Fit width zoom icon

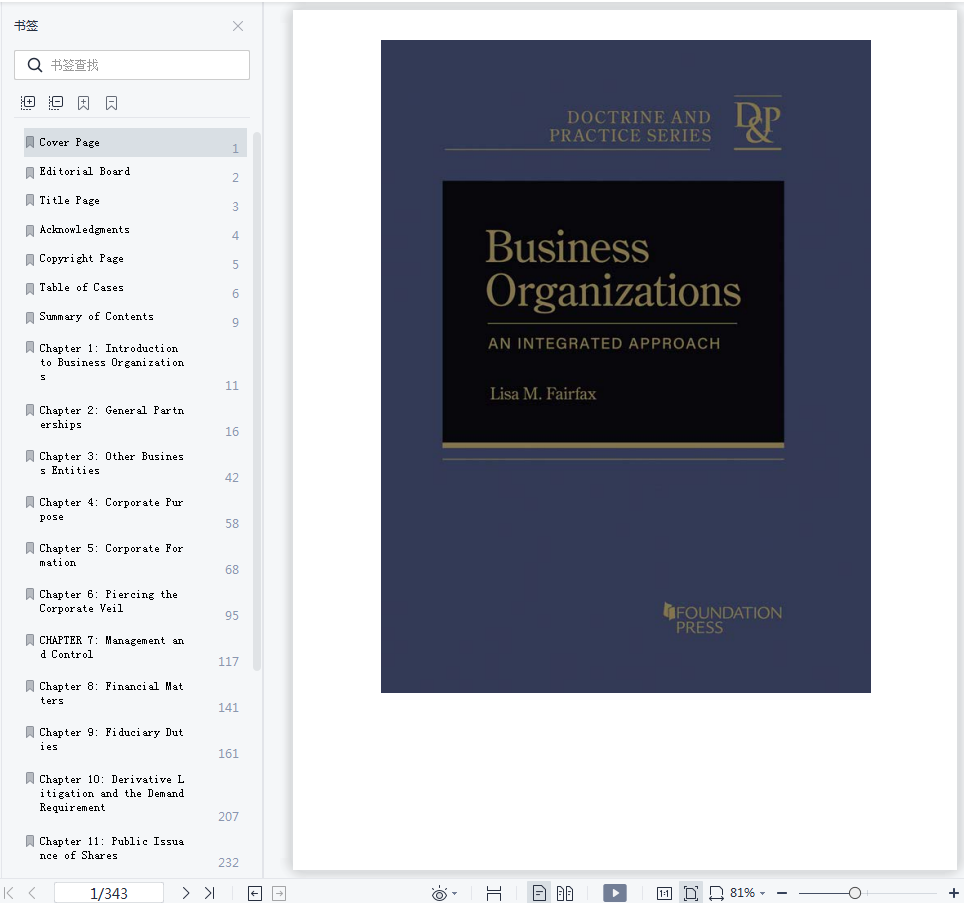(x=716, y=893)
